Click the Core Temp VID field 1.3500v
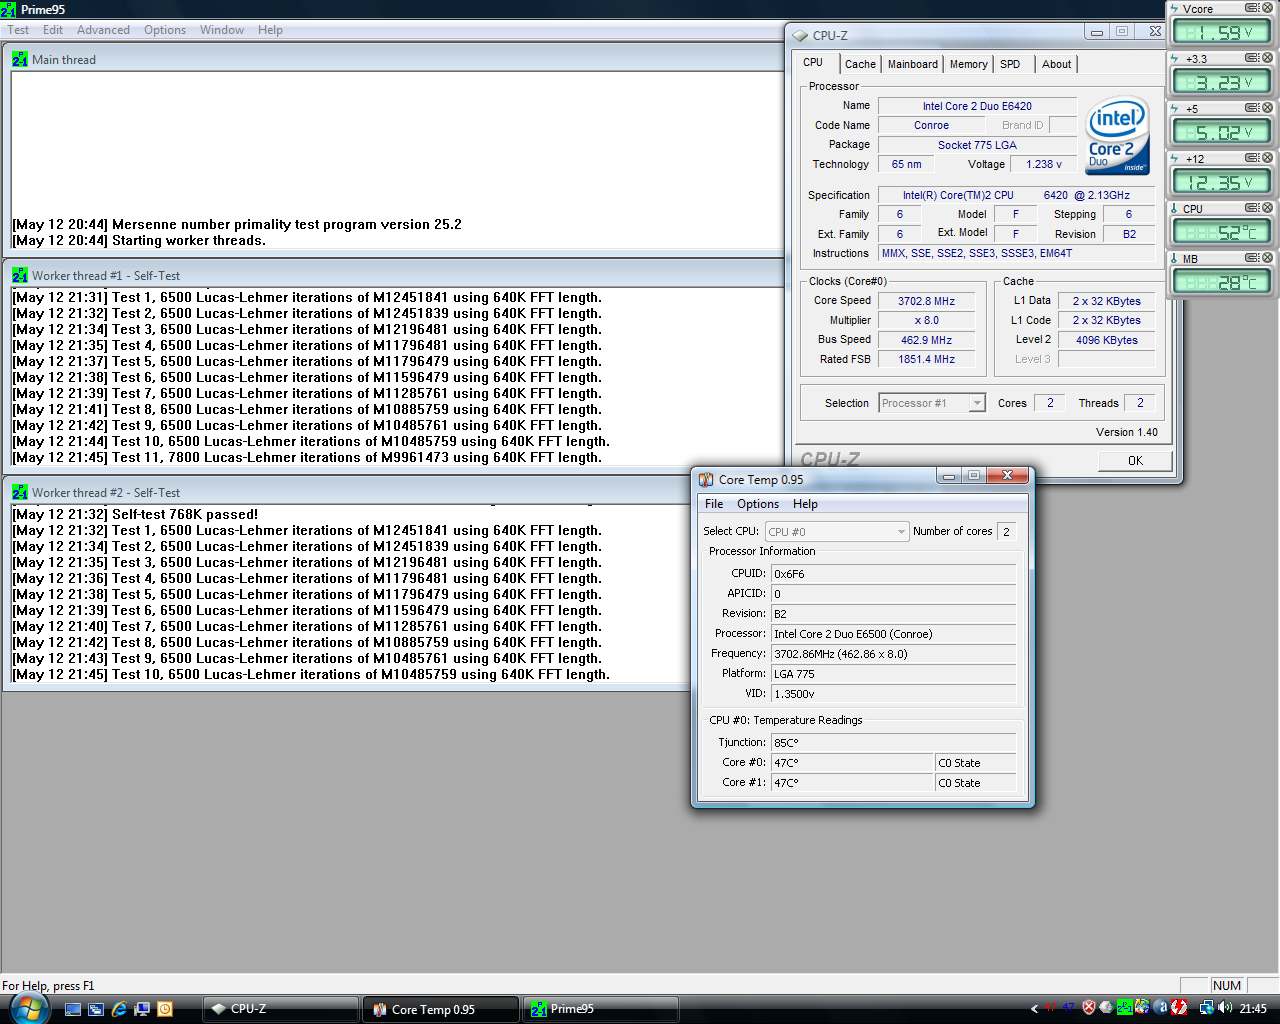Image resolution: width=1280 pixels, height=1024 pixels. click(x=894, y=694)
